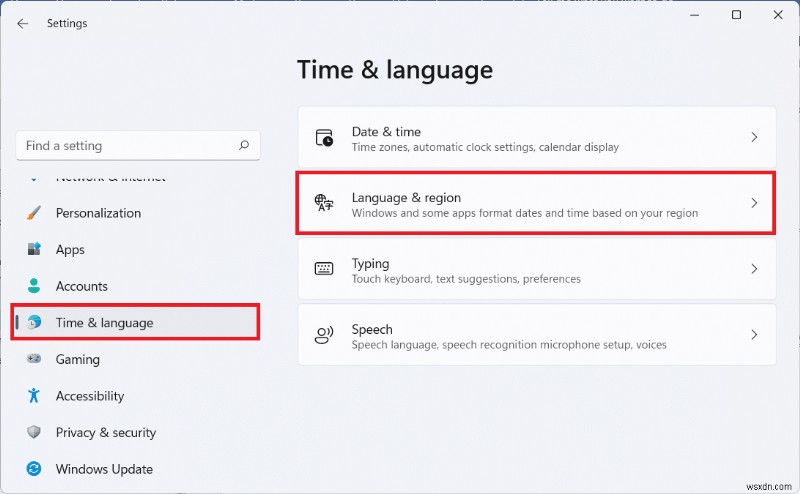Expand Date & time via its chevron

754,137
